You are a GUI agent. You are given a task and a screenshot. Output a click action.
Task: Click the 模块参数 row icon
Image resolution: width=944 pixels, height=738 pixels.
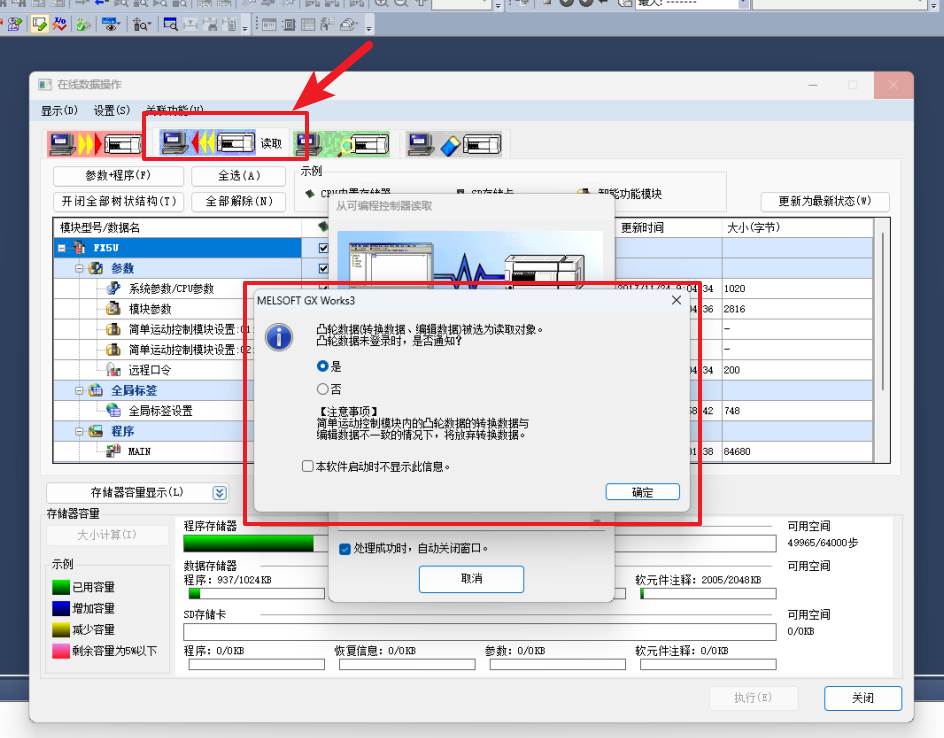click(x=113, y=309)
